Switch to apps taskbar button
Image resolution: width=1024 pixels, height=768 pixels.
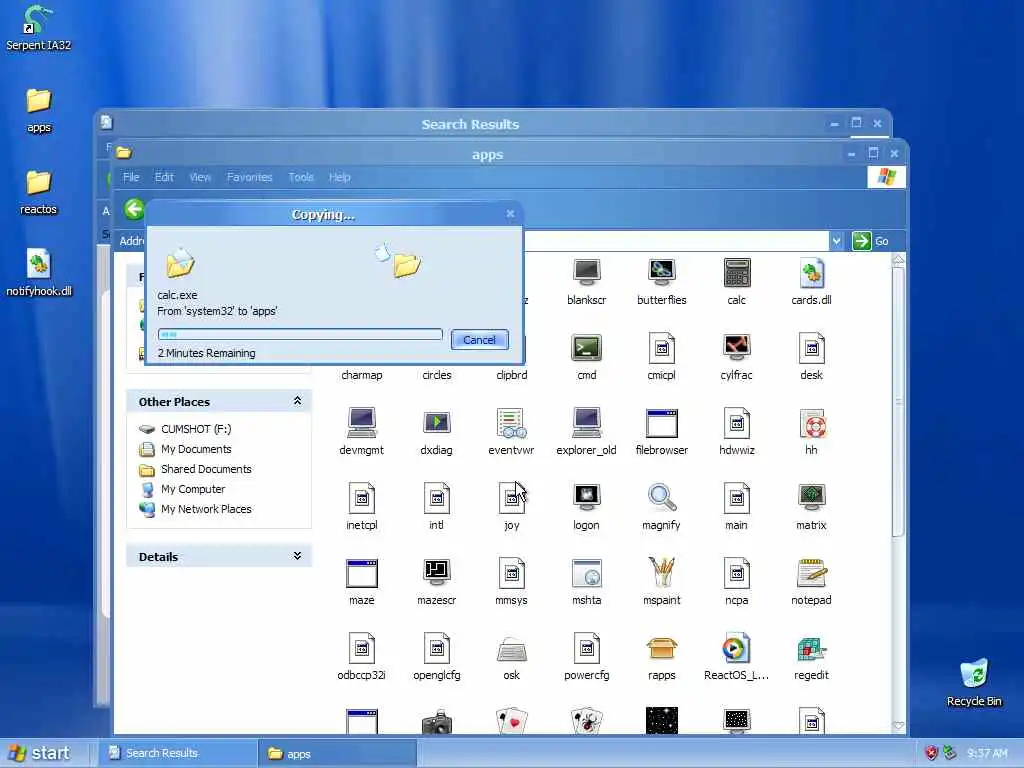pyautogui.click(x=337, y=754)
